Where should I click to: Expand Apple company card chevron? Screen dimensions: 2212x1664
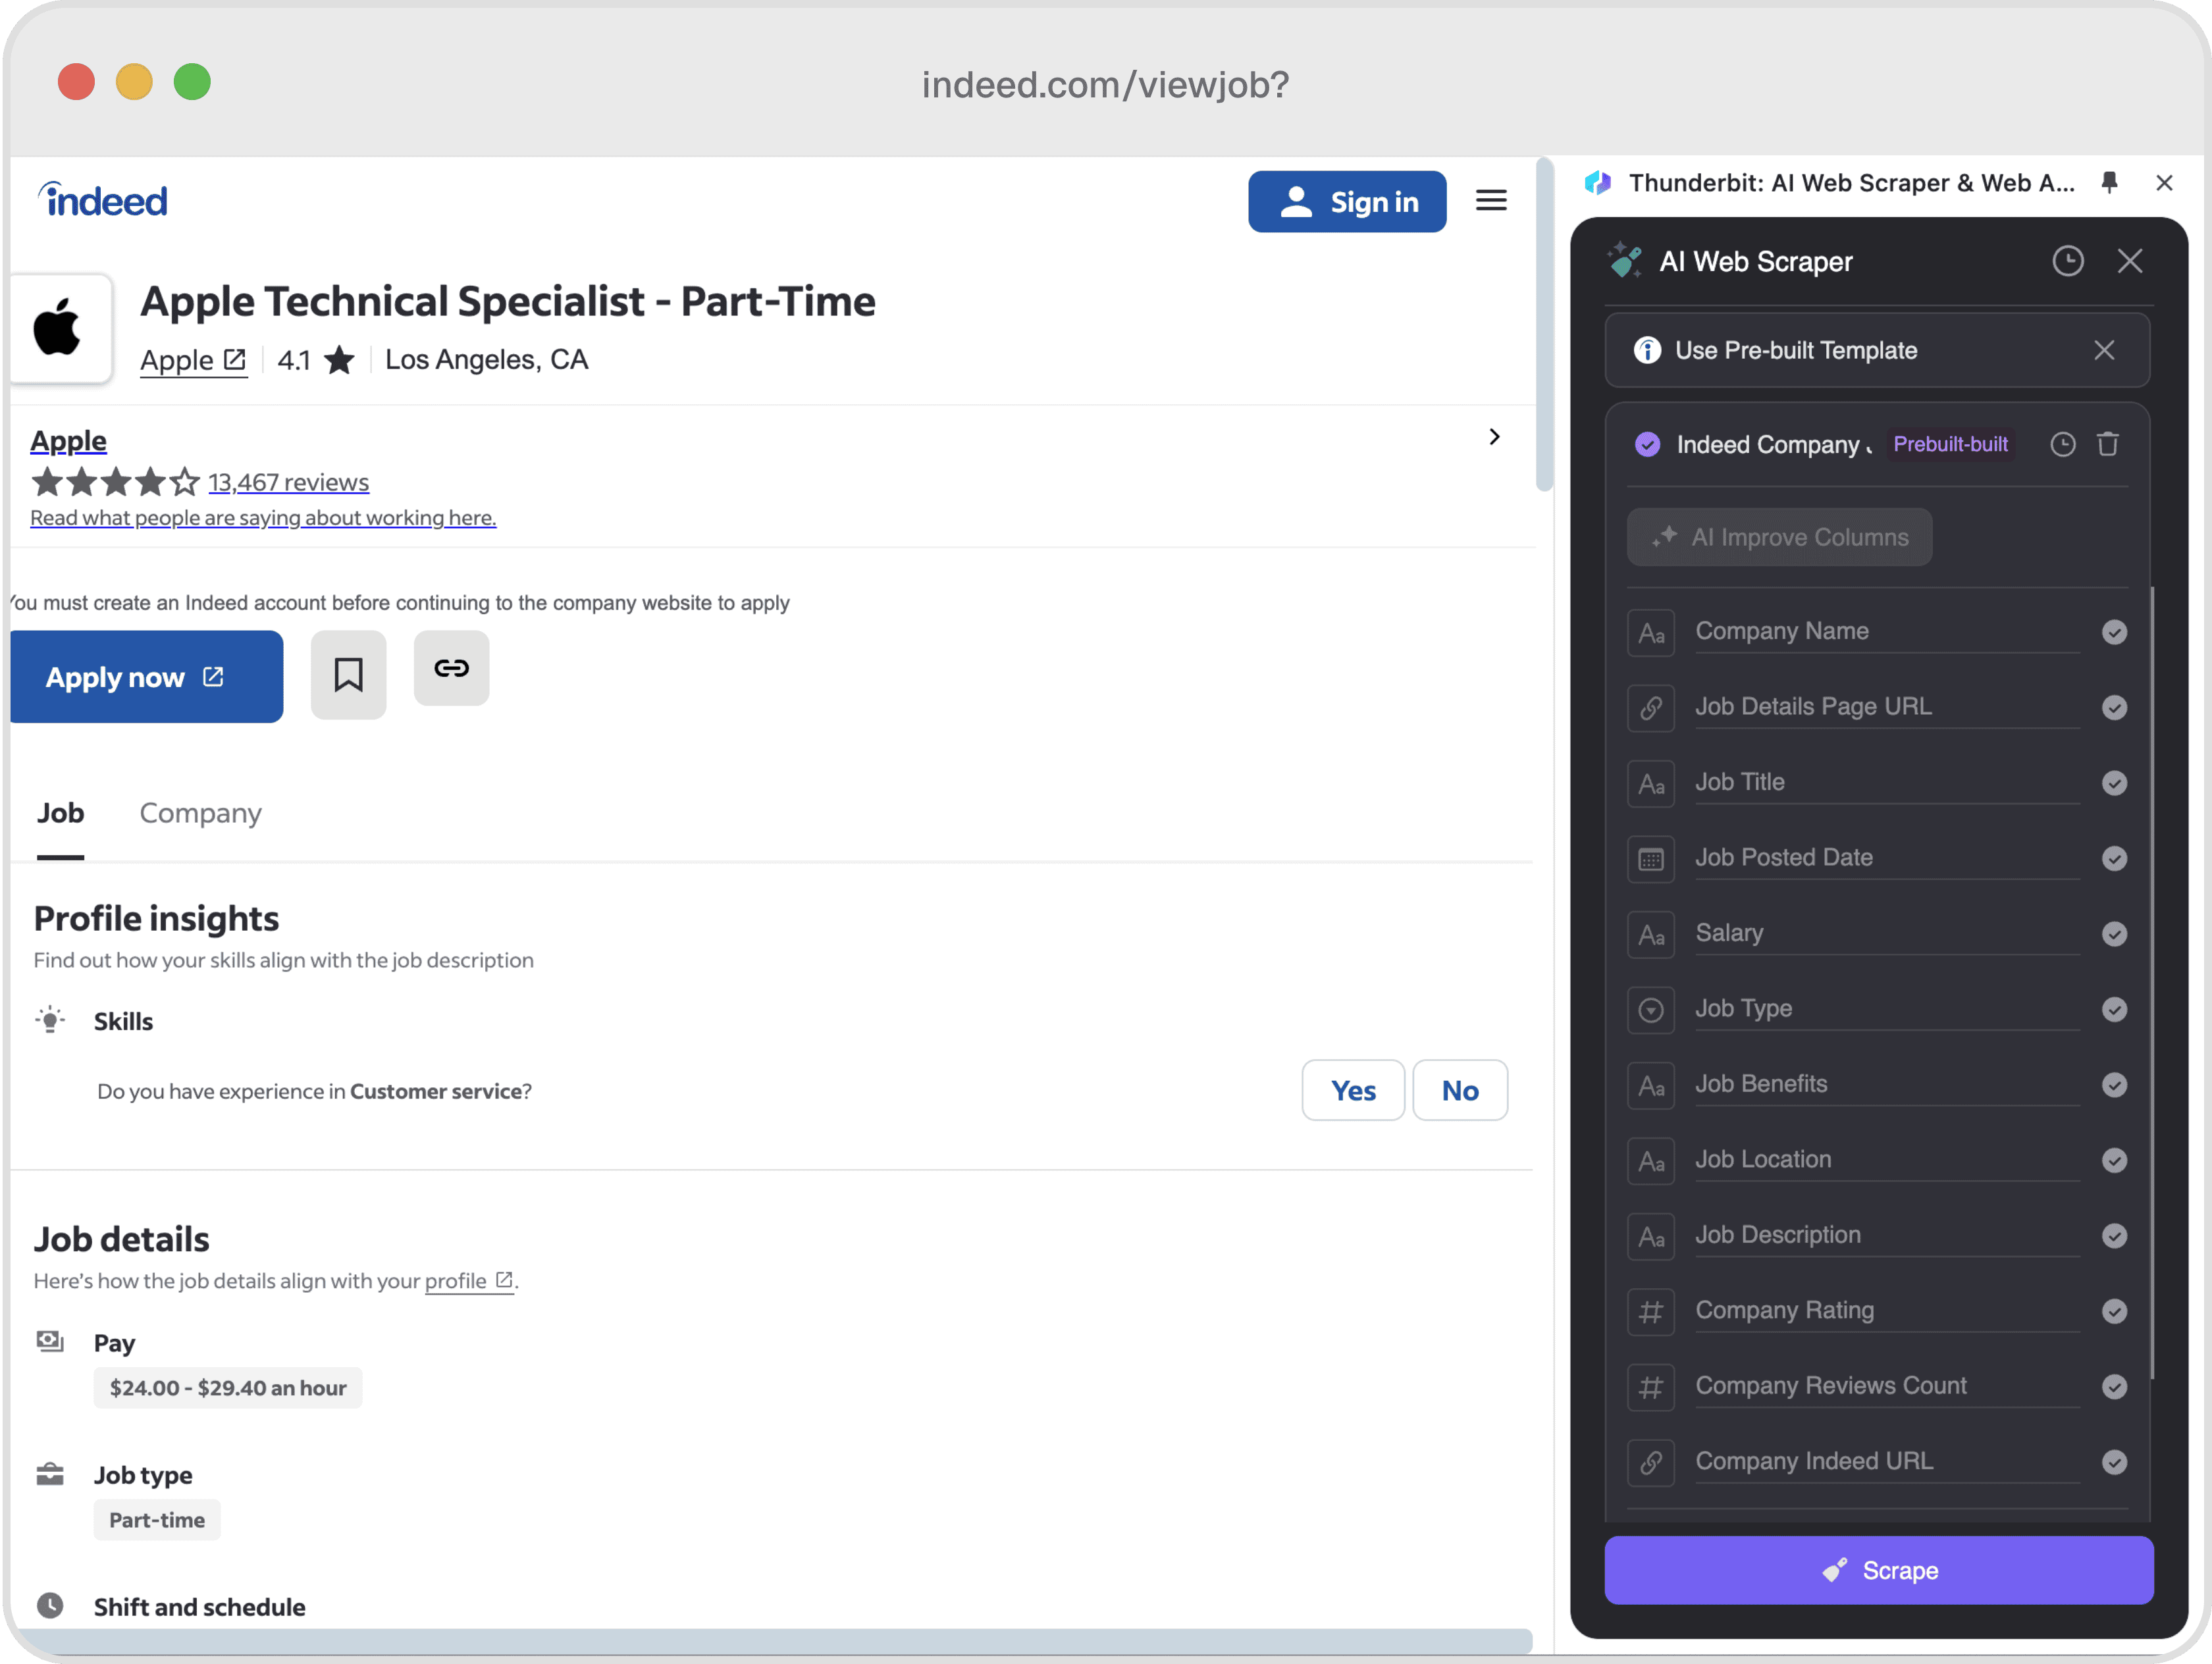(1494, 436)
